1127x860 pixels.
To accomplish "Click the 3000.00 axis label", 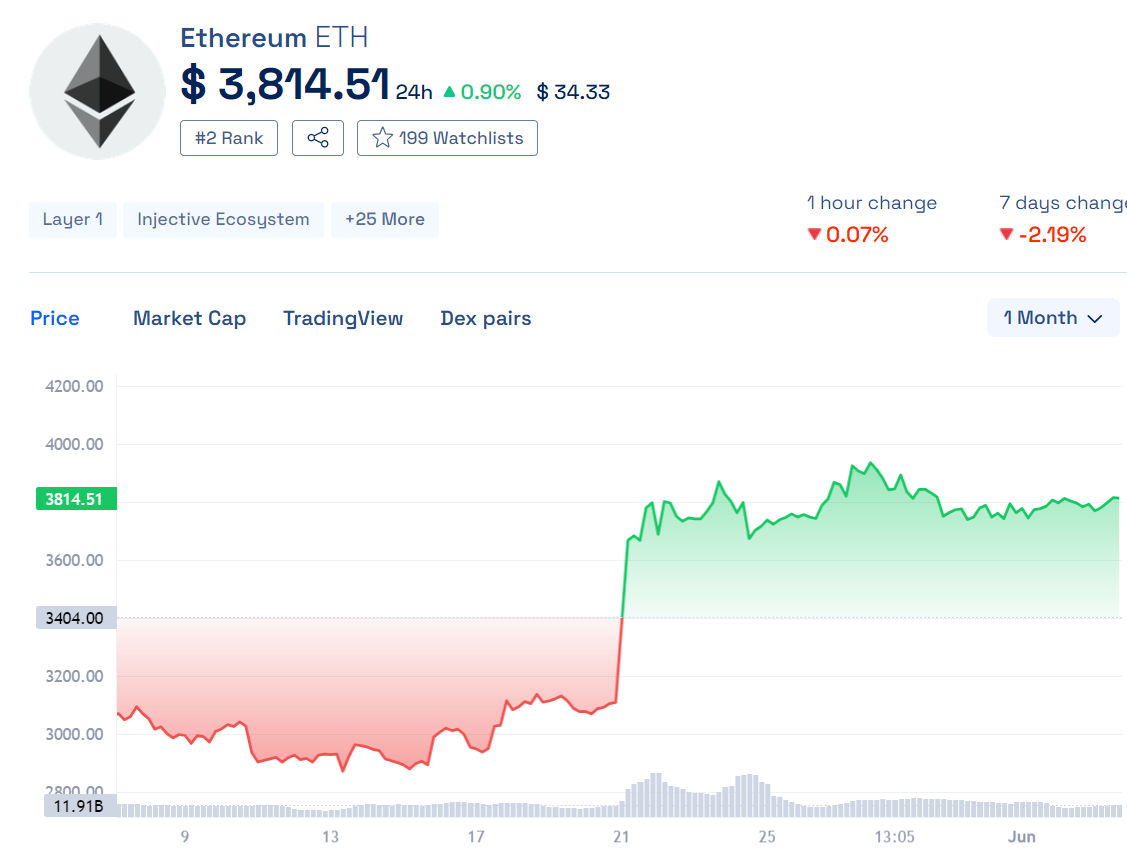I will click(74, 734).
